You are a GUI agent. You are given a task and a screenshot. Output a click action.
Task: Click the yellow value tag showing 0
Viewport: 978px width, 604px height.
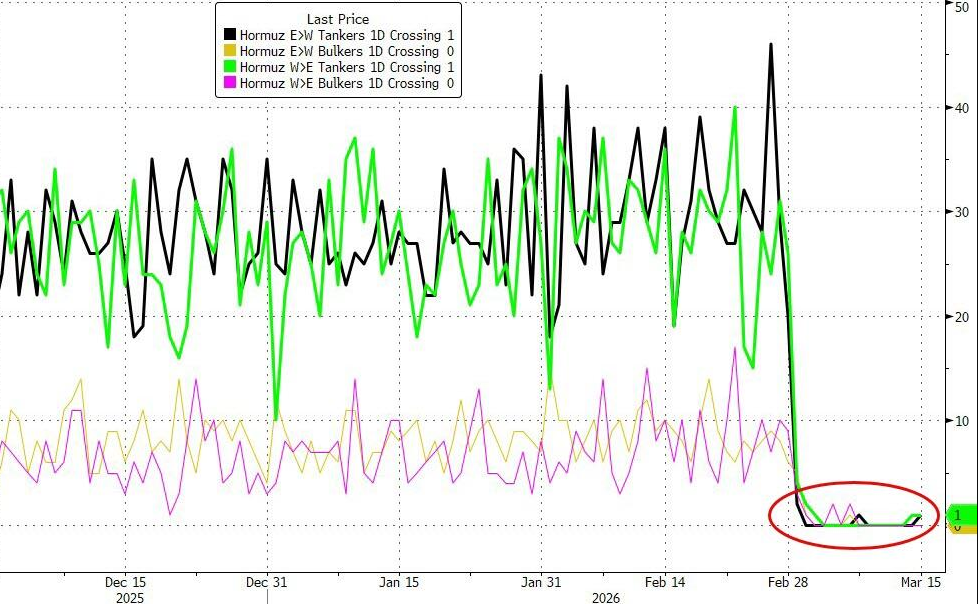[x=961, y=528]
